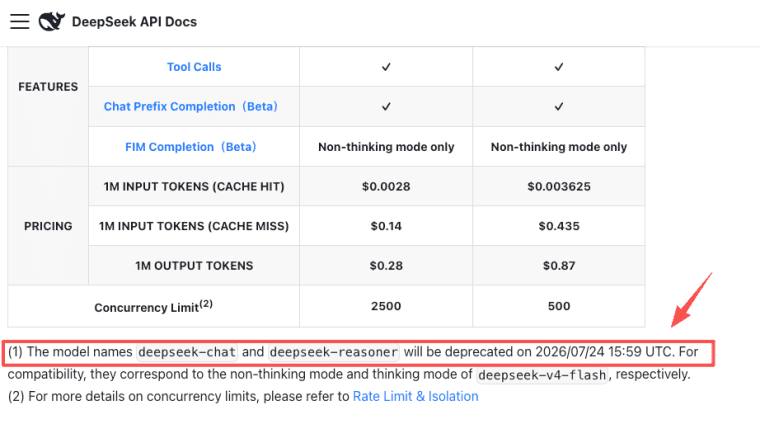This screenshot has height=424, width=760.
Task: Open the DeepSeek API Docs home title
Action: click(134, 22)
